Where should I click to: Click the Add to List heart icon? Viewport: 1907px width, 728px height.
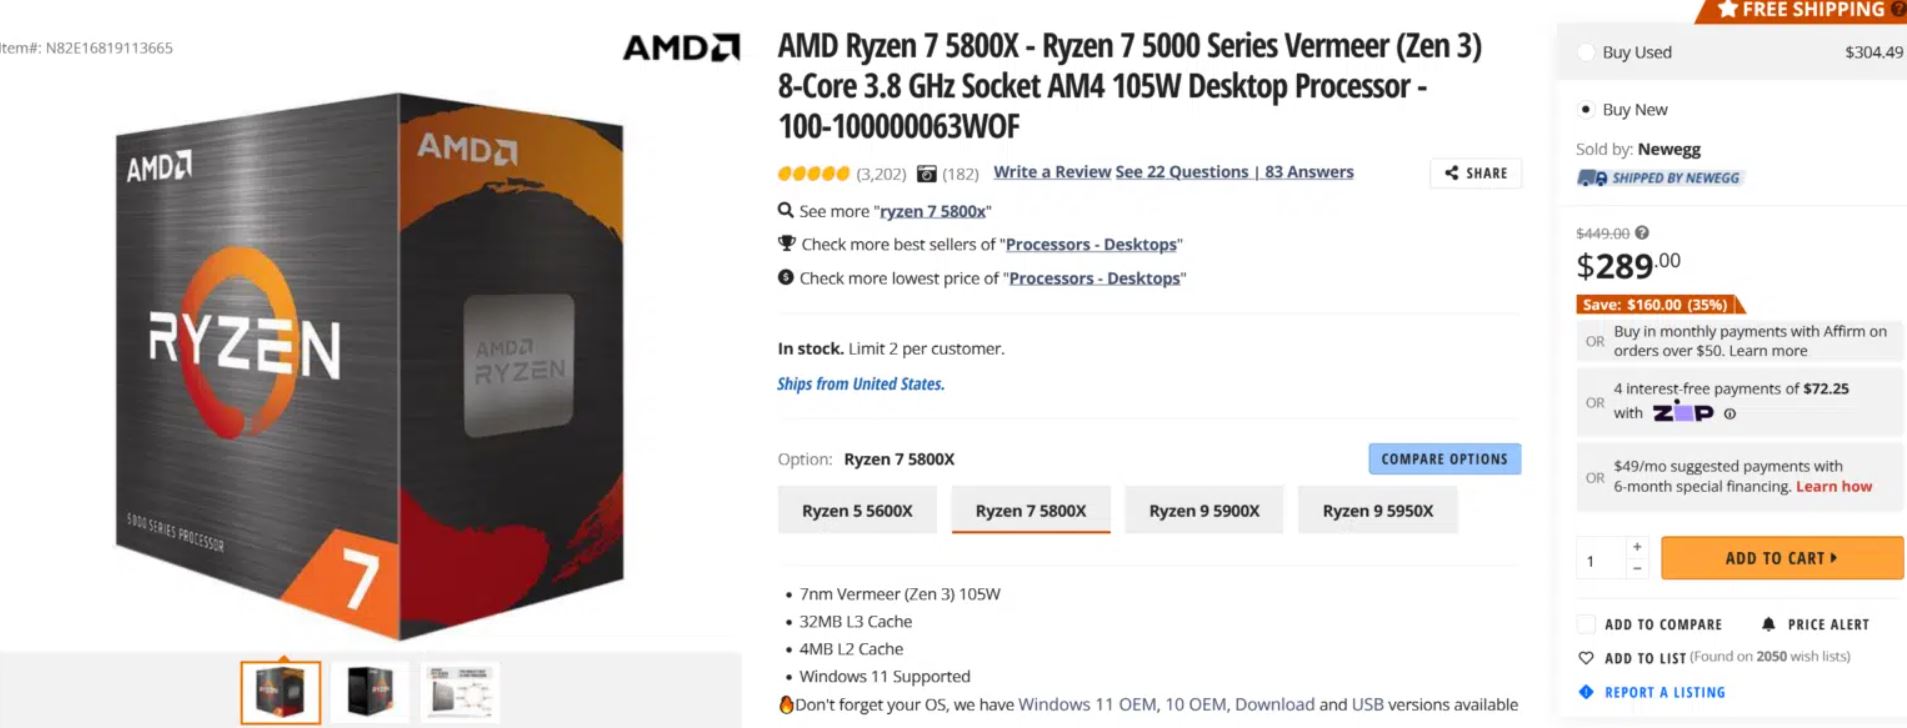tap(1586, 658)
